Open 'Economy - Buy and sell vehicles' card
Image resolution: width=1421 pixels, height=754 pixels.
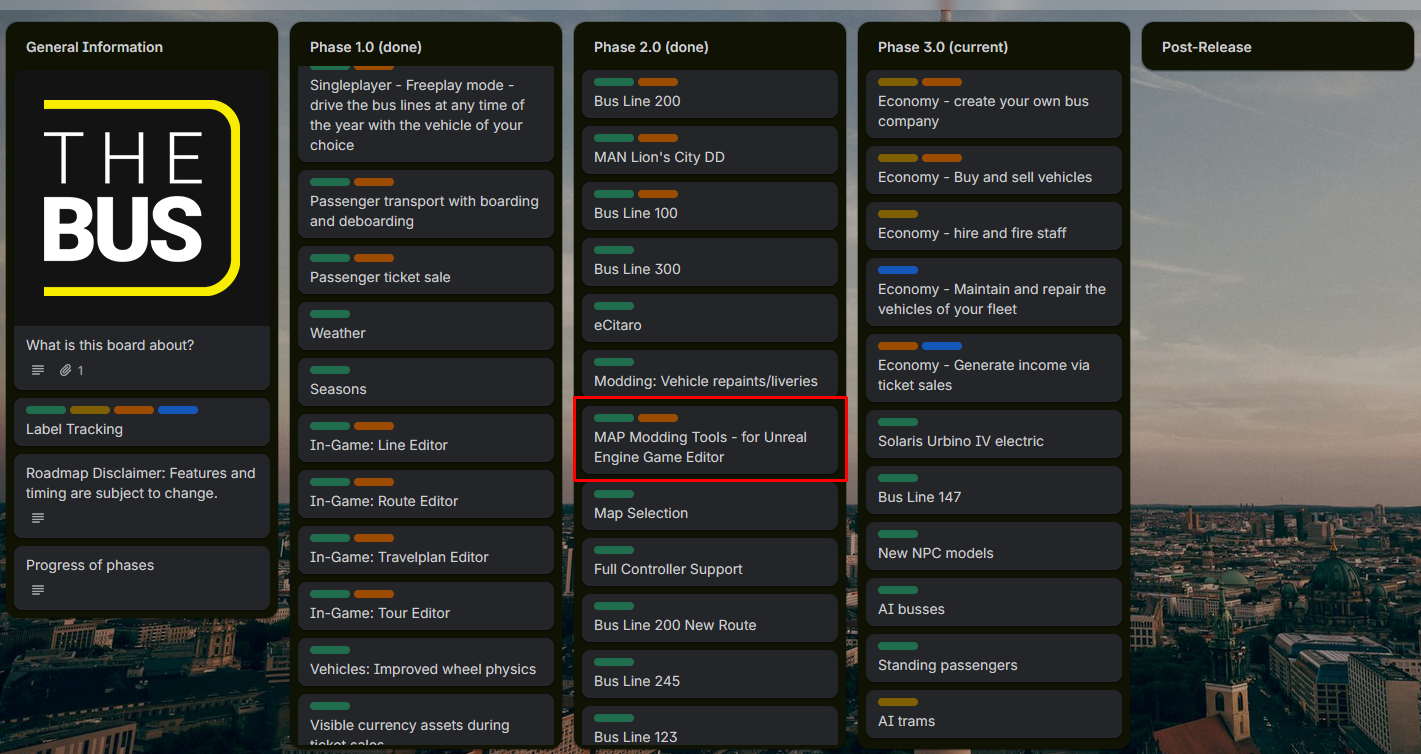coord(994,170)
